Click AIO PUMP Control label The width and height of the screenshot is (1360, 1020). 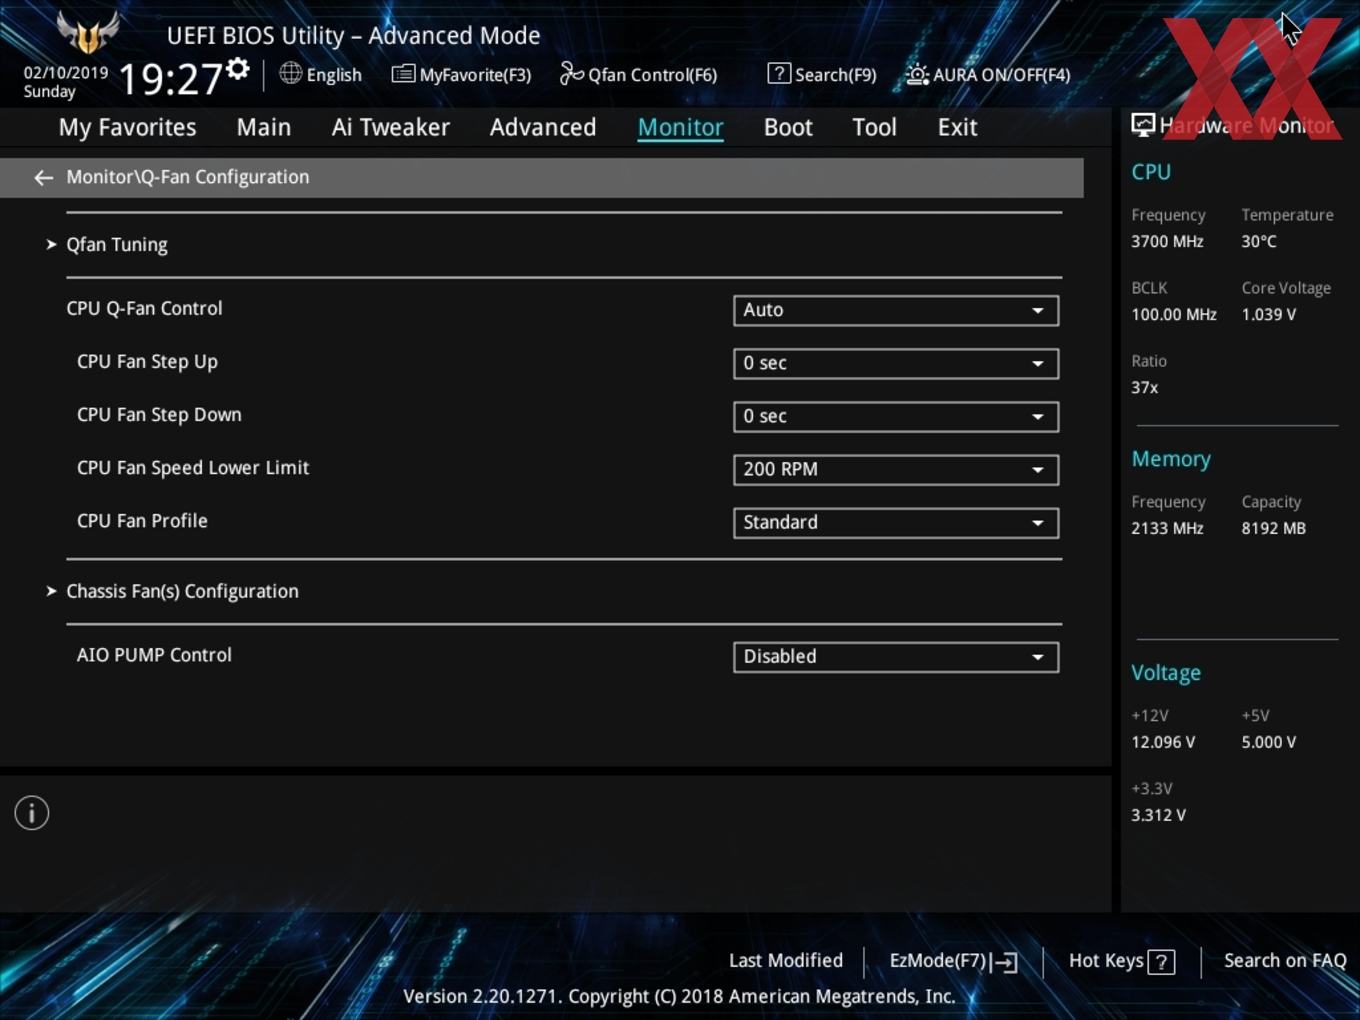point(154,655)
